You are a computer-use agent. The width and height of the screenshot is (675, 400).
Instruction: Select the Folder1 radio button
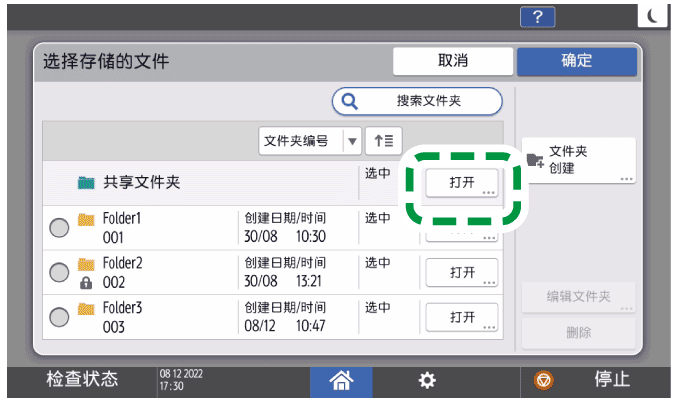(59, 228)
